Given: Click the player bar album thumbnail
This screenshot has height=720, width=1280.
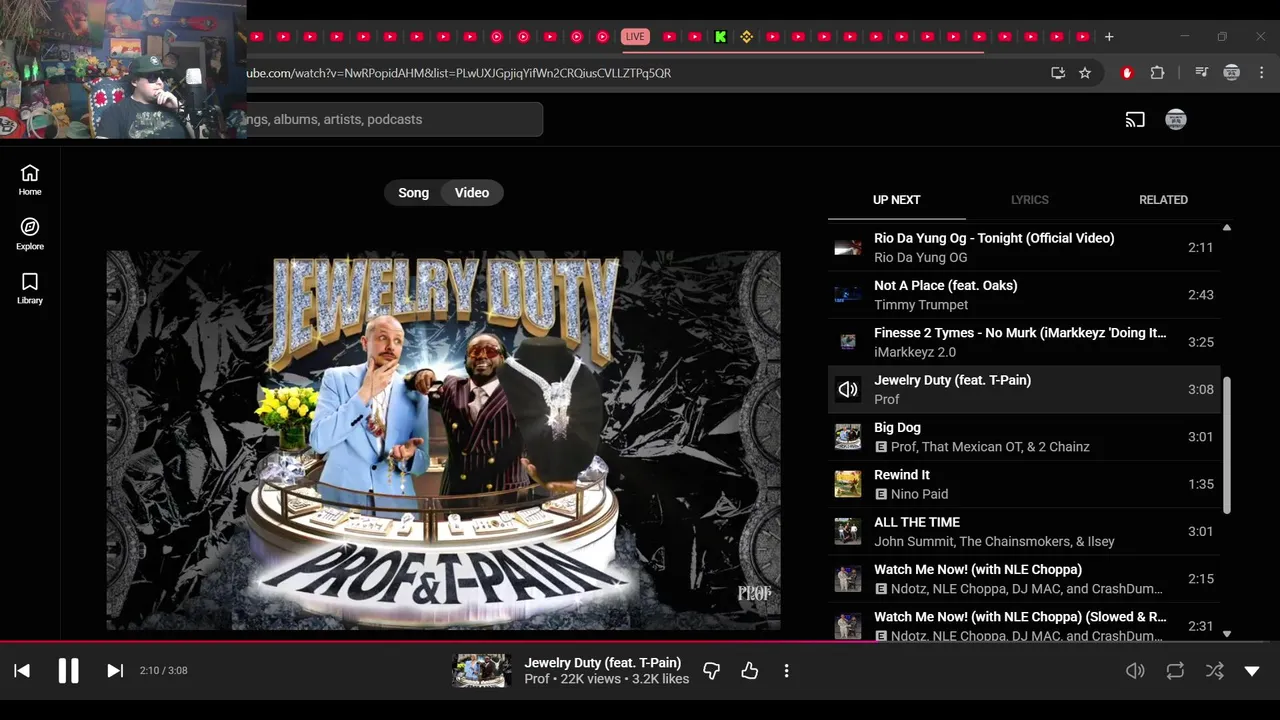Looking at the screenshot, I should (482, 671).
